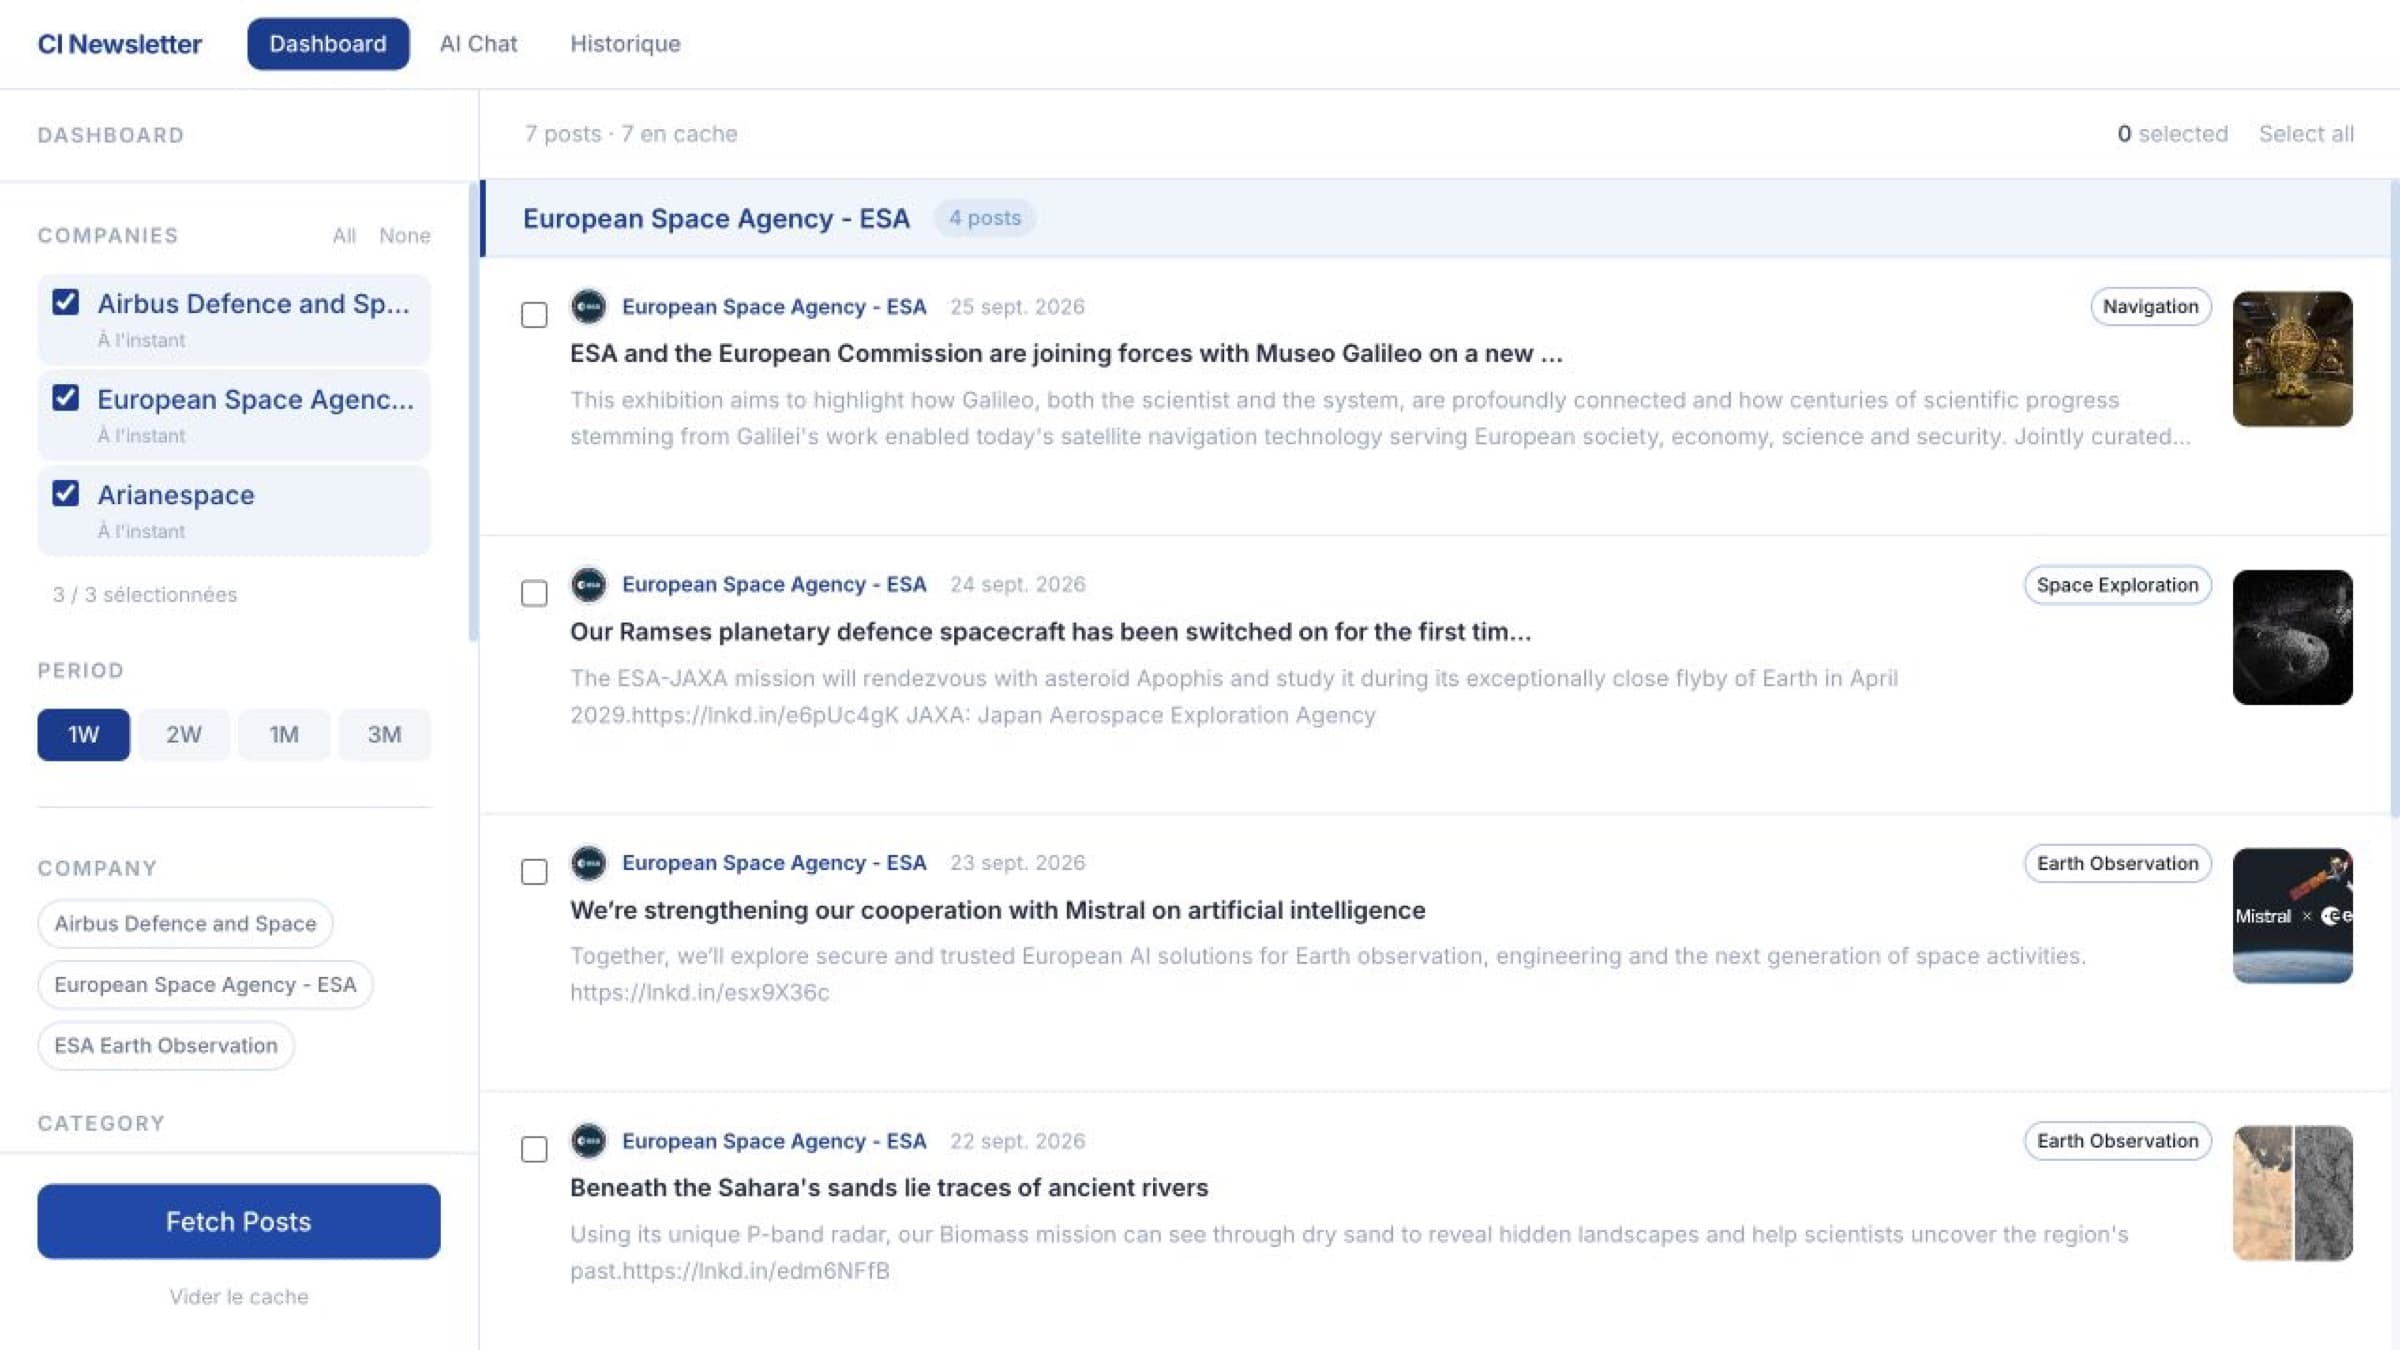The image size is (2400, 1350).
Task: Select None companies link
Action: pyautogui.click(x=404, y=236)
